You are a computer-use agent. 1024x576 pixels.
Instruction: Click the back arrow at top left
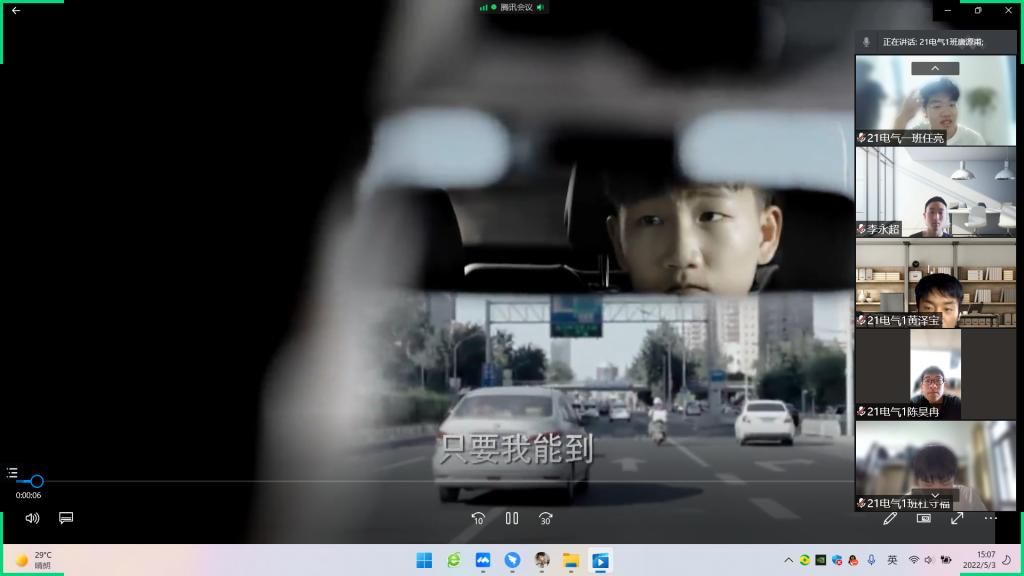pos(15,10)
